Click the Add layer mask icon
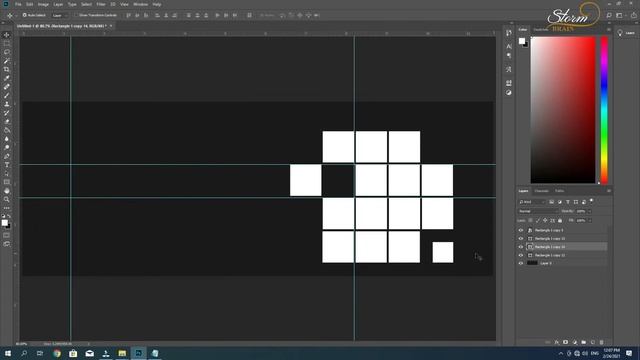Image resolution: width=640 pixels, height=360 pixels. click(x=565, y=342)
